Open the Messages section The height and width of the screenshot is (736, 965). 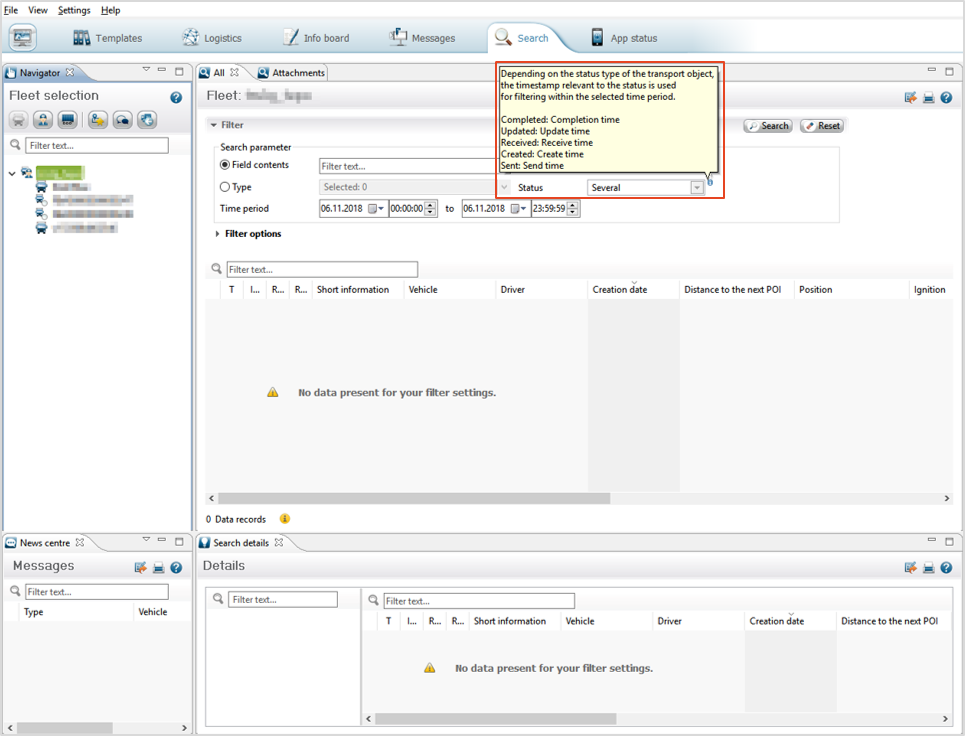pyautogui.click(x=422, y=38)
